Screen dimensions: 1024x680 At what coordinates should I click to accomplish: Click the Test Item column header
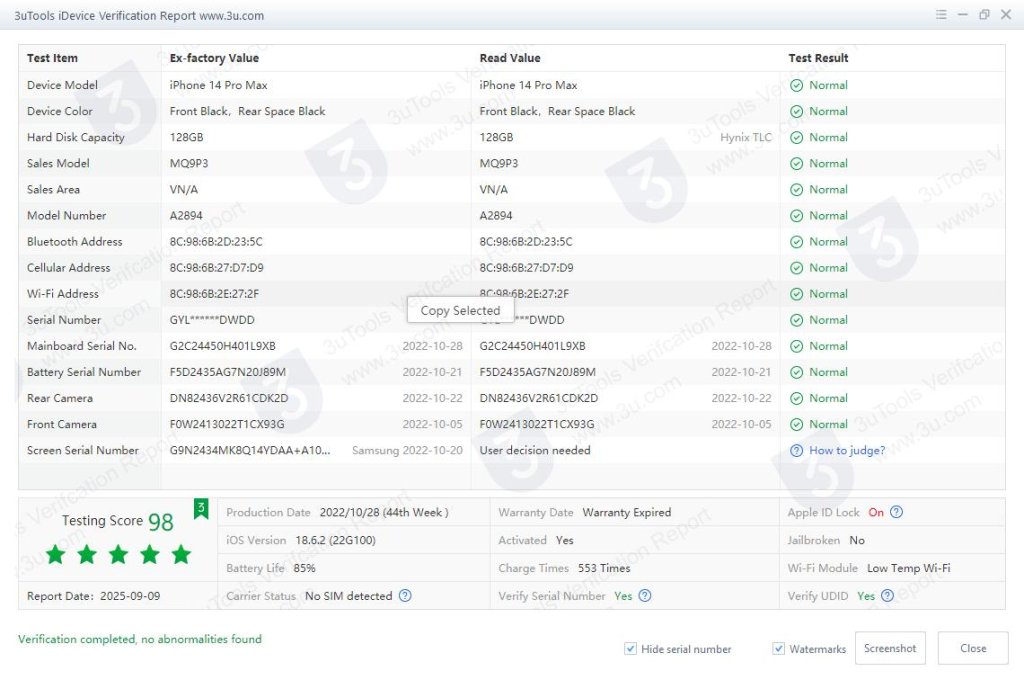click(x=52, y=58)
